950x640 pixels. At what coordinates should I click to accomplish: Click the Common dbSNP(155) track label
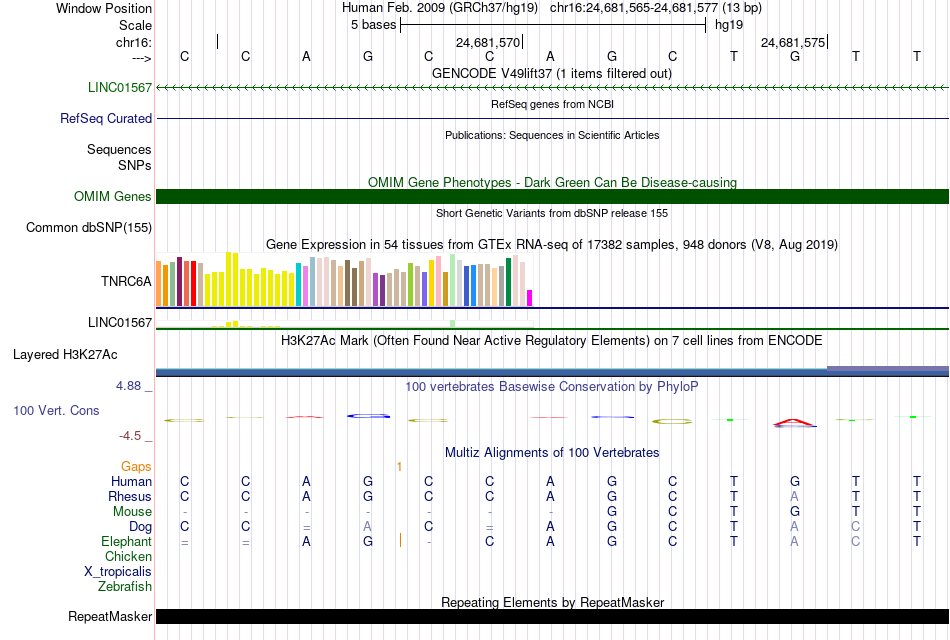click(88, 227)
